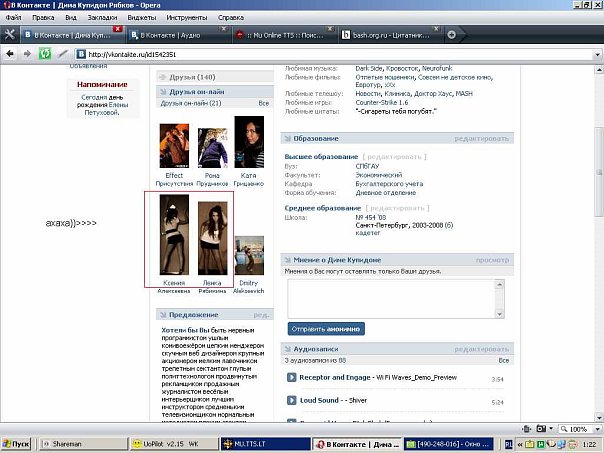Click Все next to Друзья он-лайн (21)
The width and height of the screenshot is (604, 453).
pyautogui.click(x=264, y=103)
